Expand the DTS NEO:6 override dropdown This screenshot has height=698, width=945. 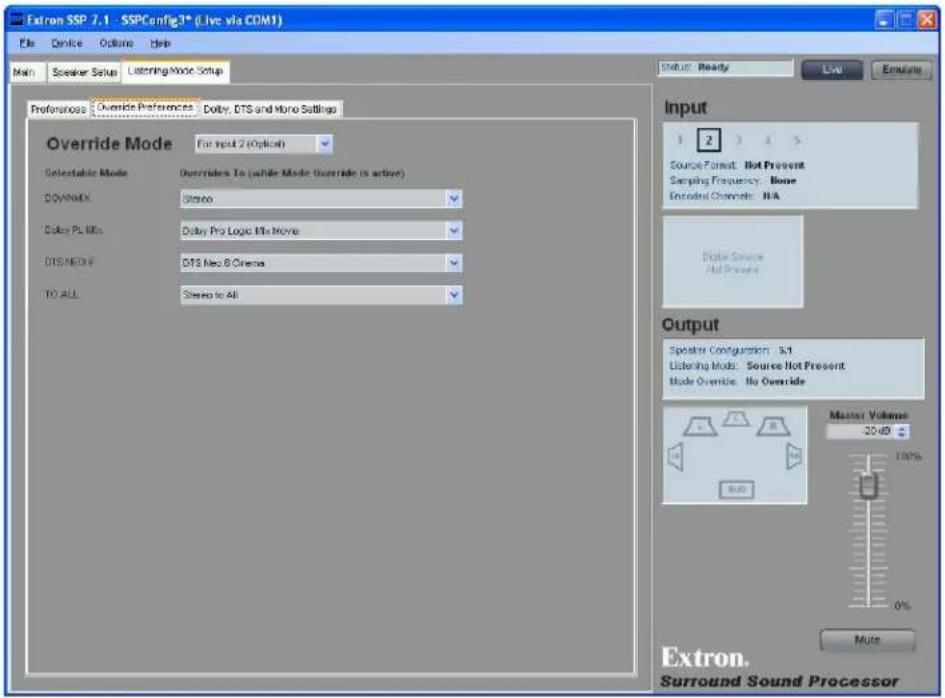(x=454, y=263)
